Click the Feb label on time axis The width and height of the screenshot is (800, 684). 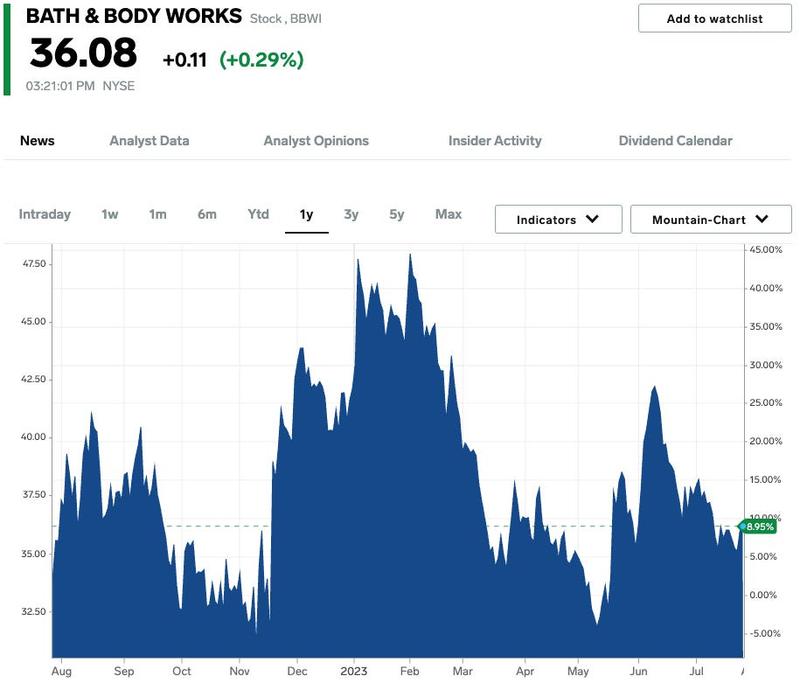tap(409, 671)
